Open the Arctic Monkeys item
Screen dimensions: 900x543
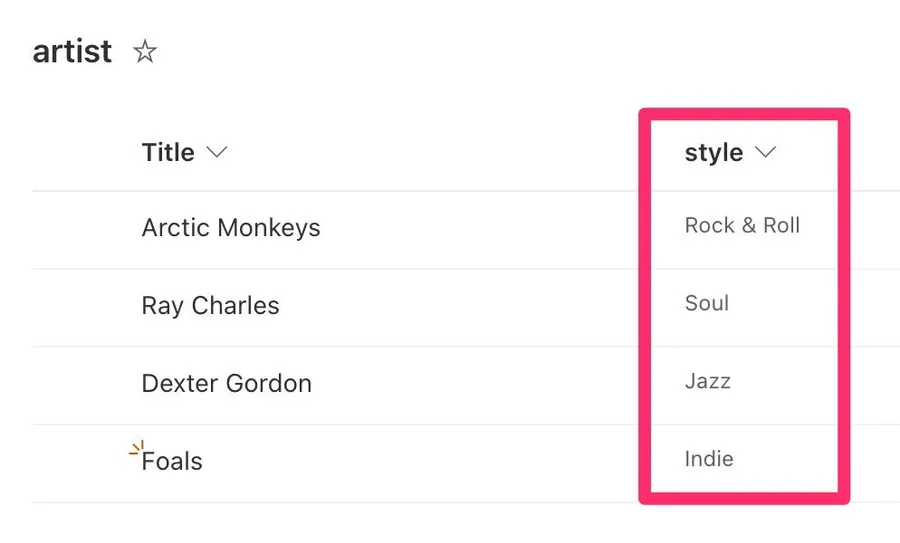(x=231, y=228)
